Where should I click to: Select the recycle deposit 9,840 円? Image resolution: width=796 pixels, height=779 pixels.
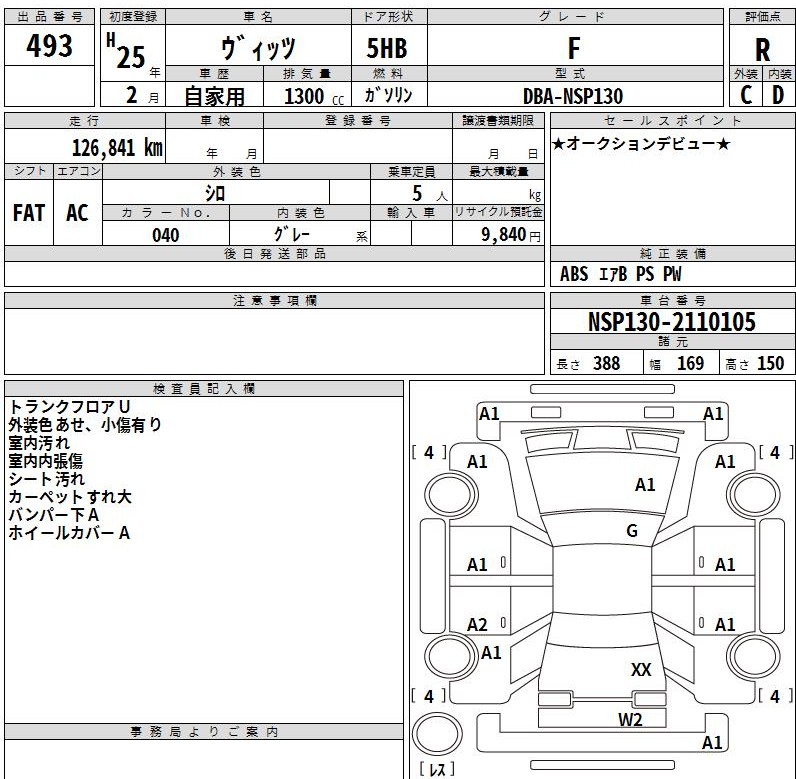click(511, 234)
